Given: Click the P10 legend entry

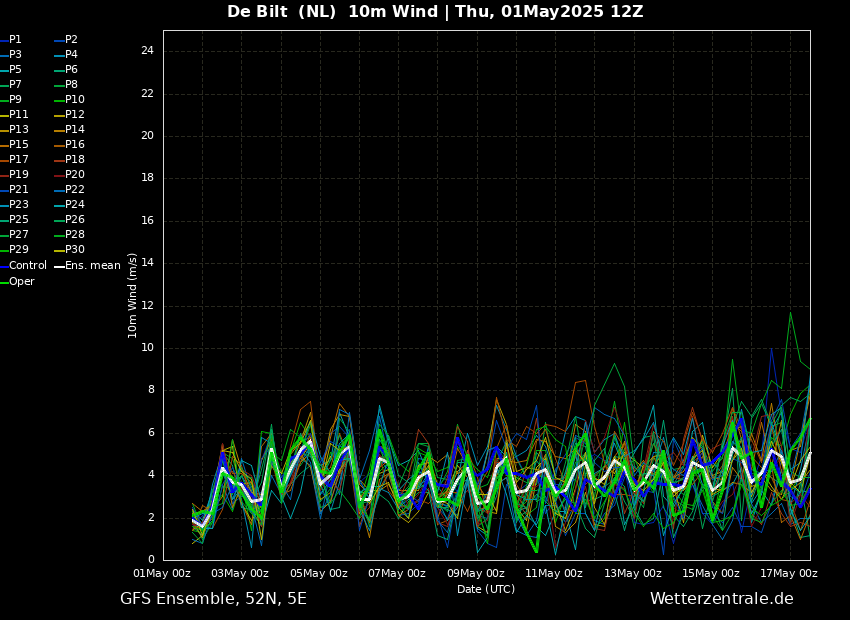Looking at the screenshot, I should coord(74,100).
